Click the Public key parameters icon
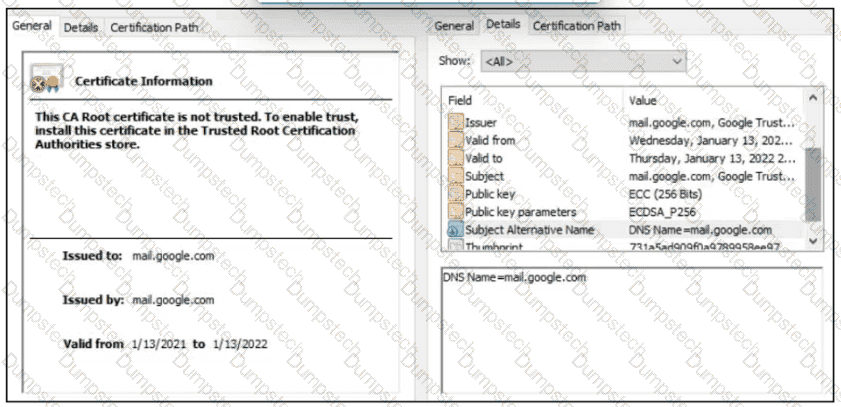This screenshot has width=841, height=407. [456, 212]
